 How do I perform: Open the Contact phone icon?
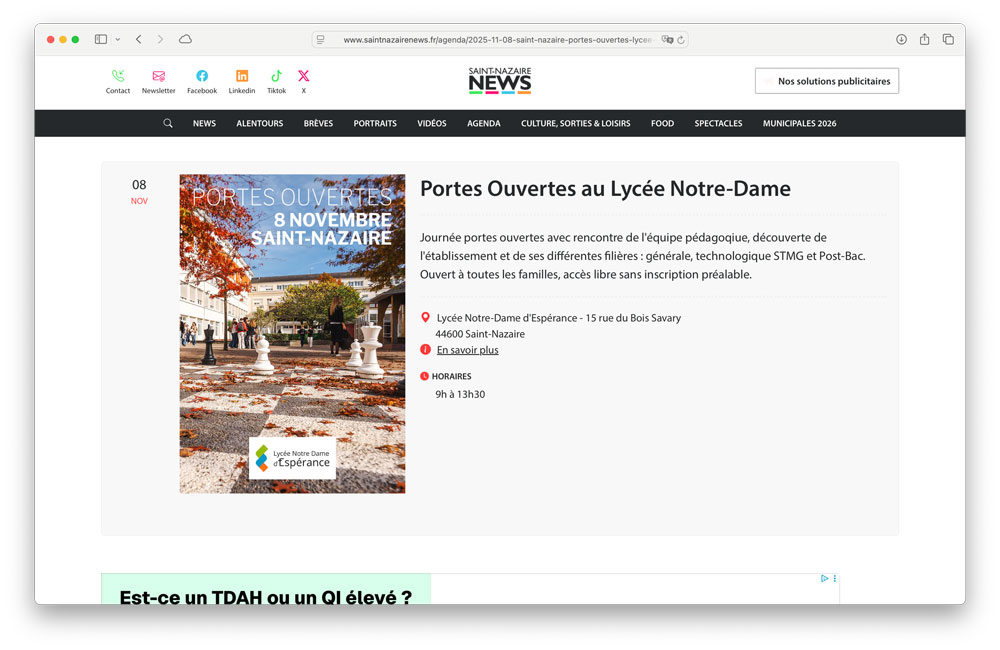pyautogui.click(x=118, y=76)
